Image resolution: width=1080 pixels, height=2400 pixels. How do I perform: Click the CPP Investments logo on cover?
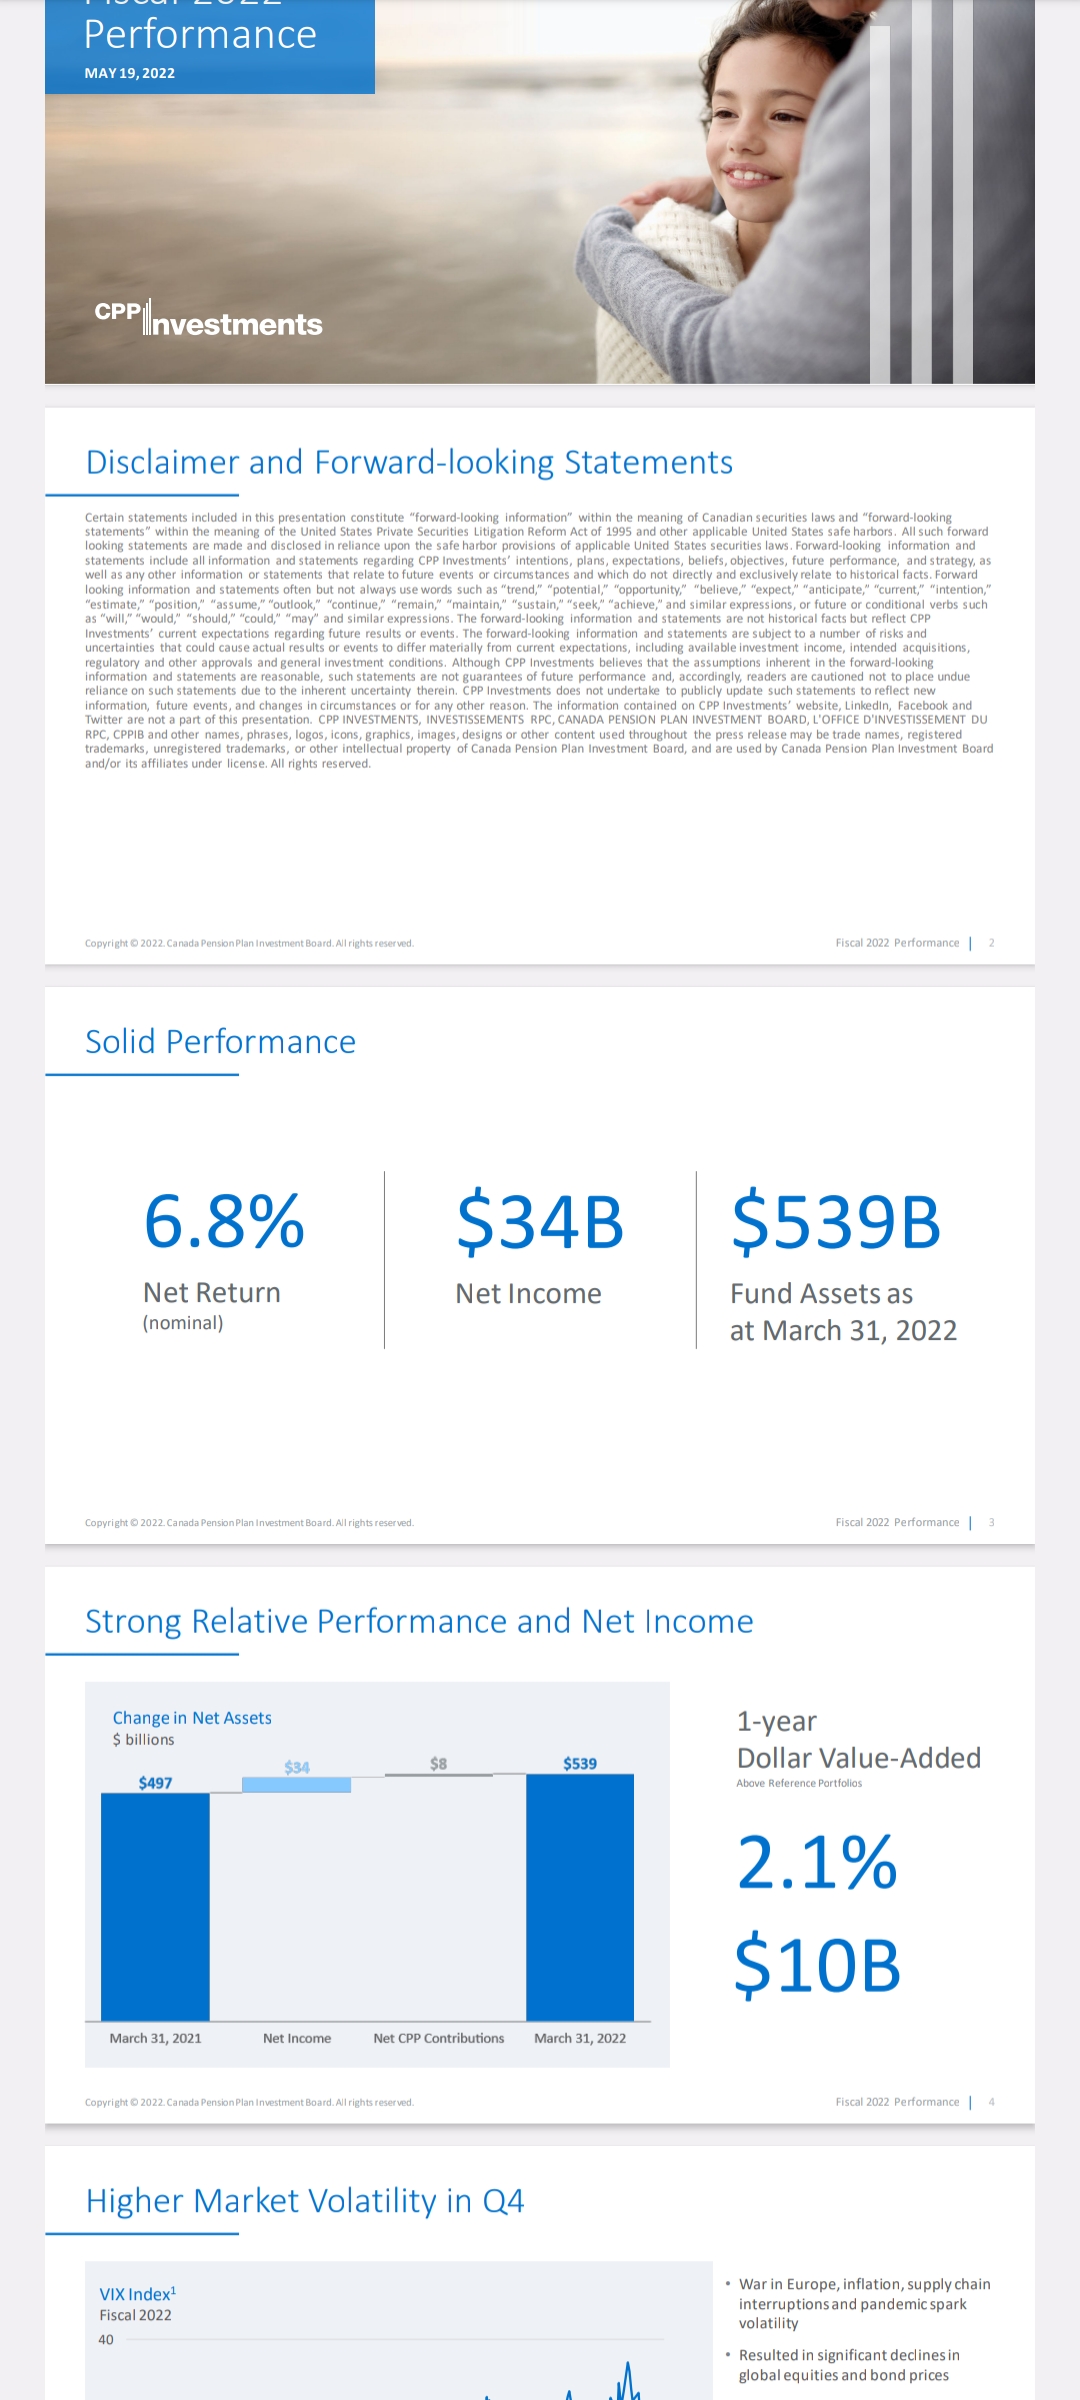[x=208, y=319]
